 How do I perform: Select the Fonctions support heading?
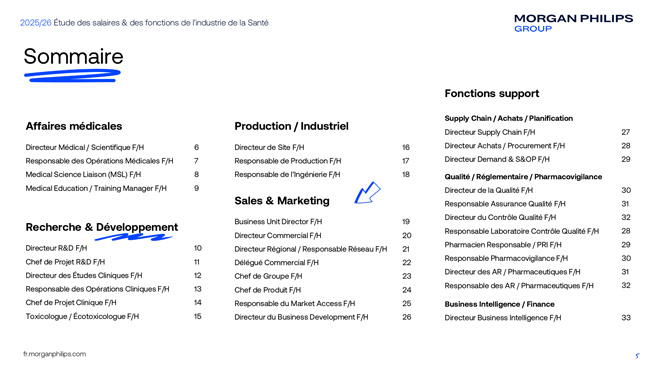492,93
